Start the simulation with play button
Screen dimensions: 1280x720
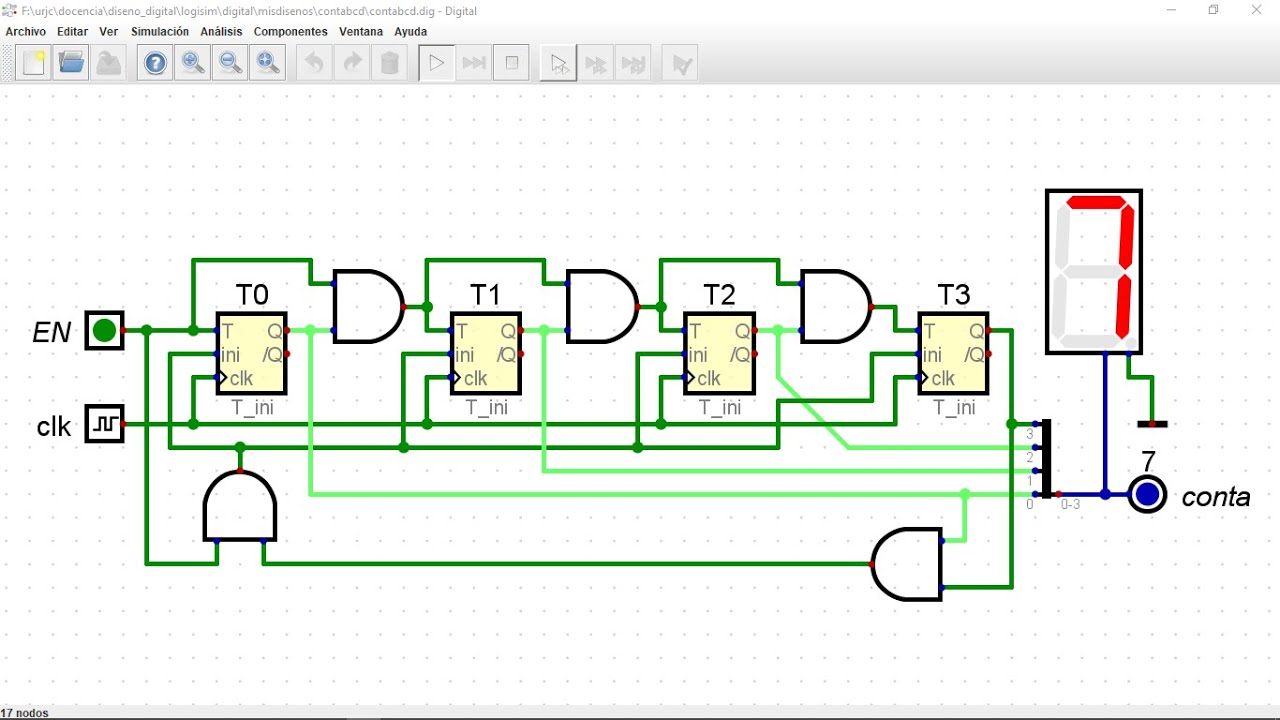[436, 63]
